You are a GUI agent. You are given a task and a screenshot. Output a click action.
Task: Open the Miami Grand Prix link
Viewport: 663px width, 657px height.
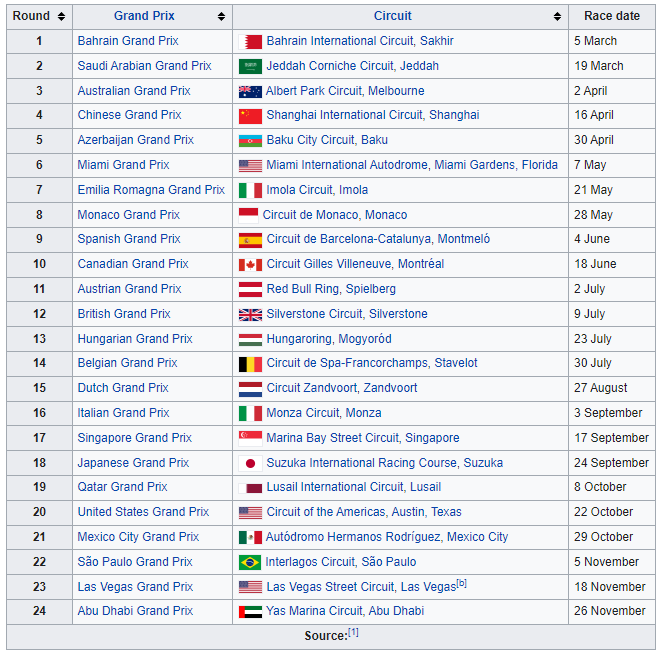pyautogui.click(x=123, y=165)
